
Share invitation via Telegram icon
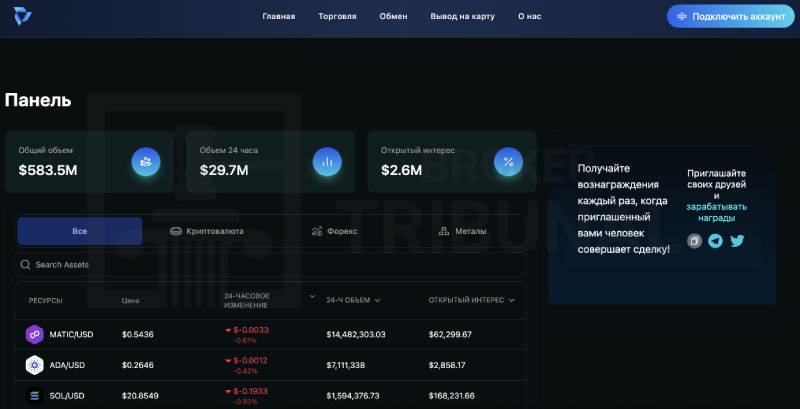point(716,241)
